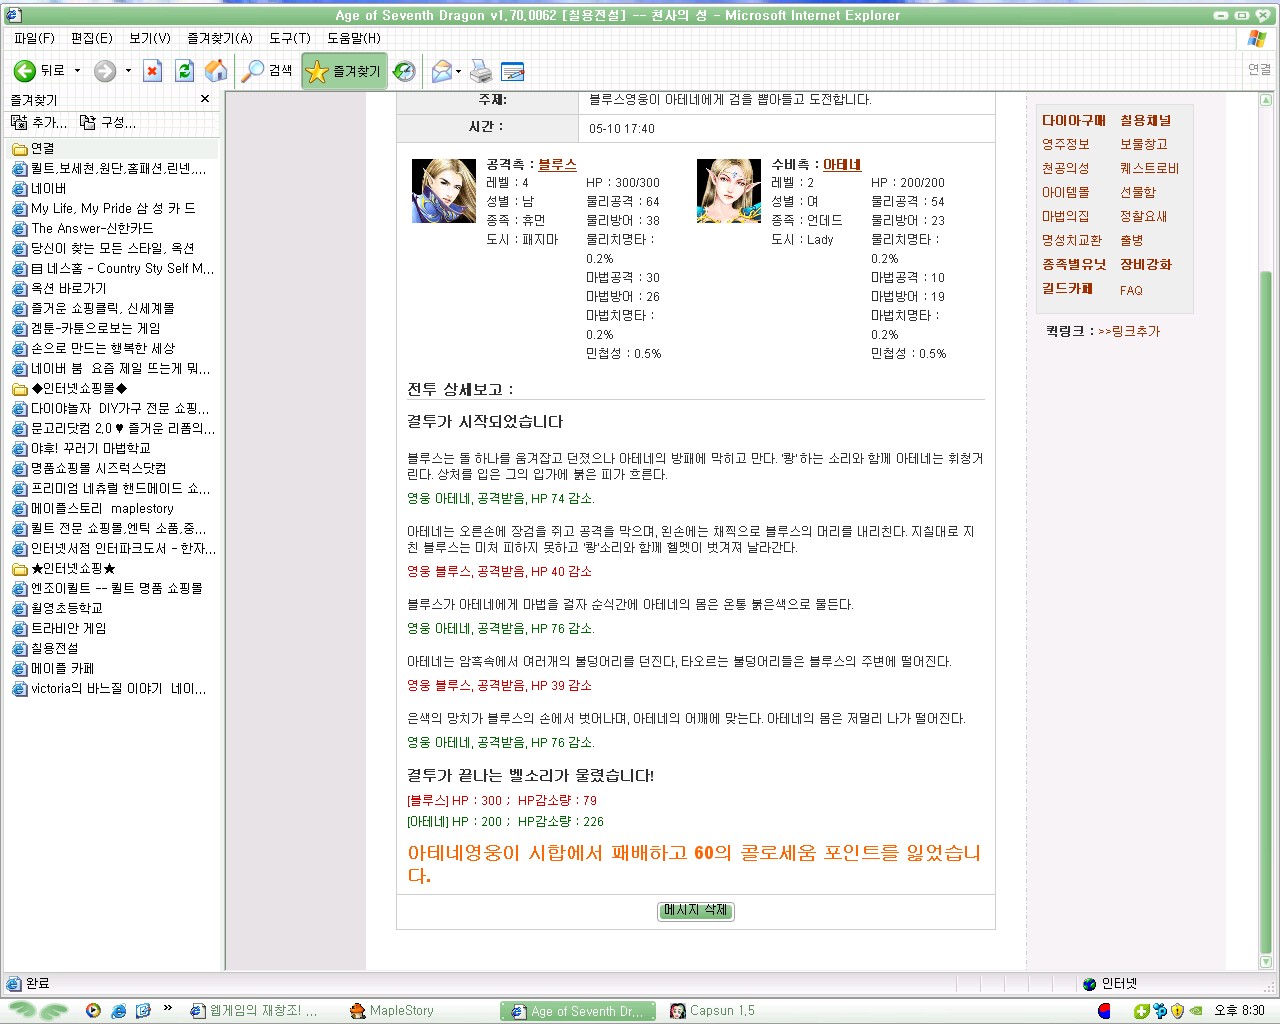Image resolution: width=1280 pixels, height=1024 pixels.
Task: Open the 도구(T) menu
Action: [289, 38]
